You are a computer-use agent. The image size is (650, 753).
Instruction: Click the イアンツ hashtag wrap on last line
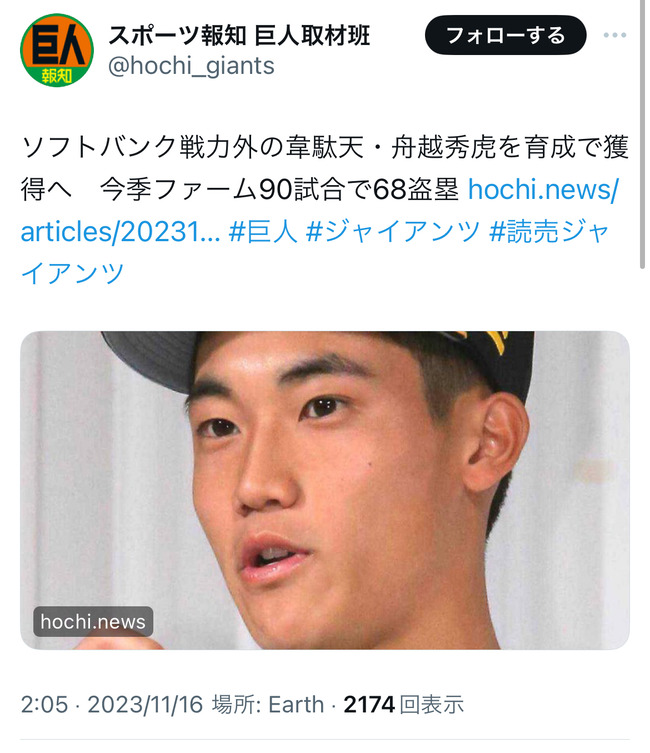click(72, 273)
